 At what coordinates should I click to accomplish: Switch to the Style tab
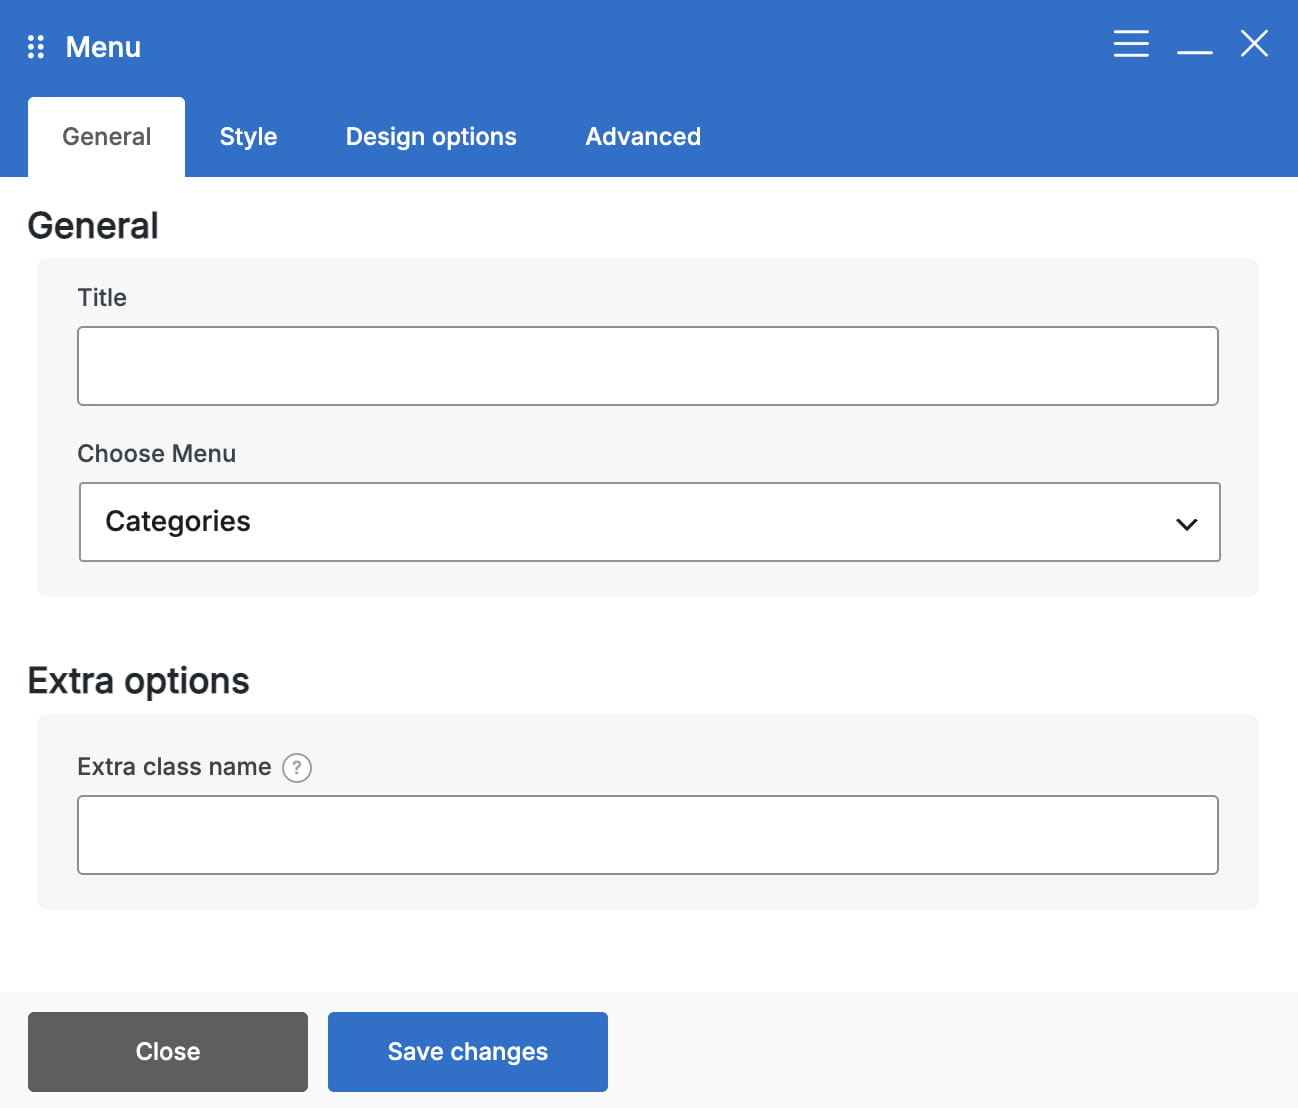[248, 137]
